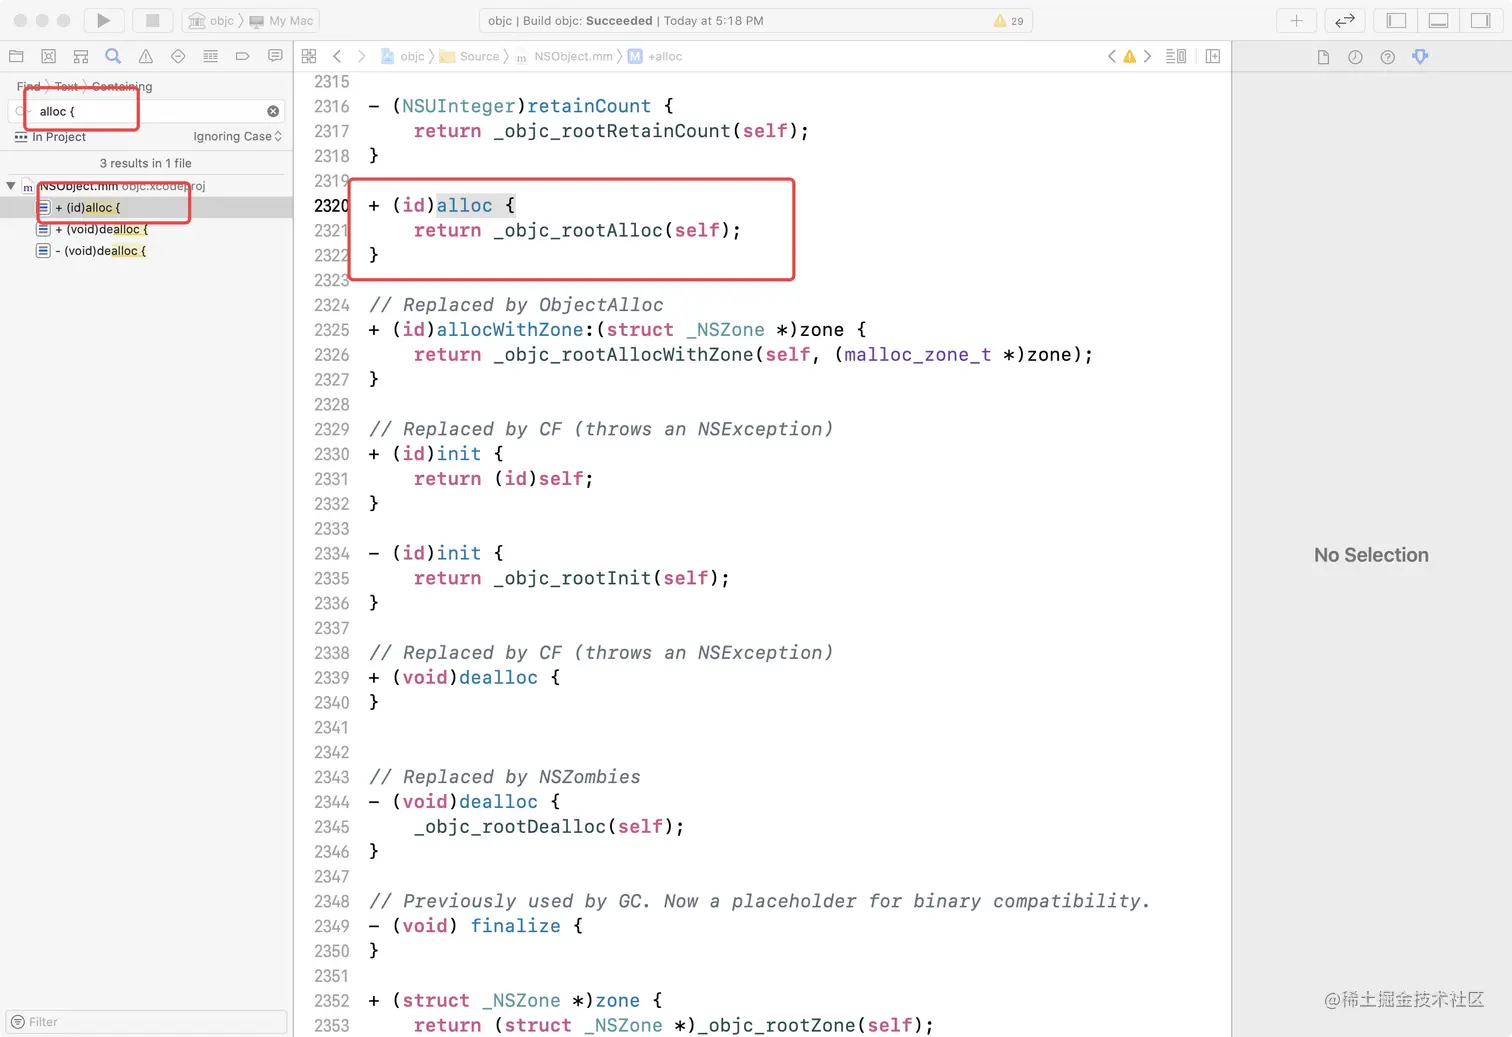Click line number 2330 in gutter
The image size is (1512, 1037).
pos(332,454)
